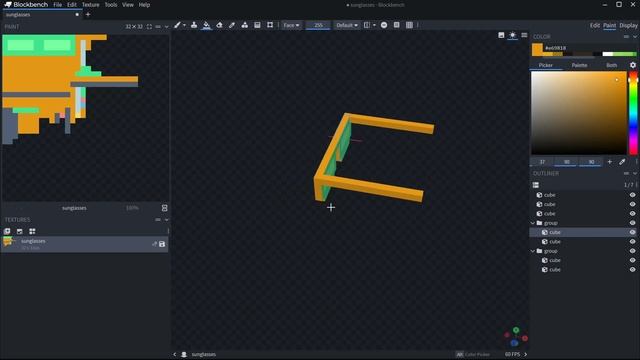Save the sunglasses texture icon
The width and height of the screenshot is (640, 360).
[x=162, y=244]
